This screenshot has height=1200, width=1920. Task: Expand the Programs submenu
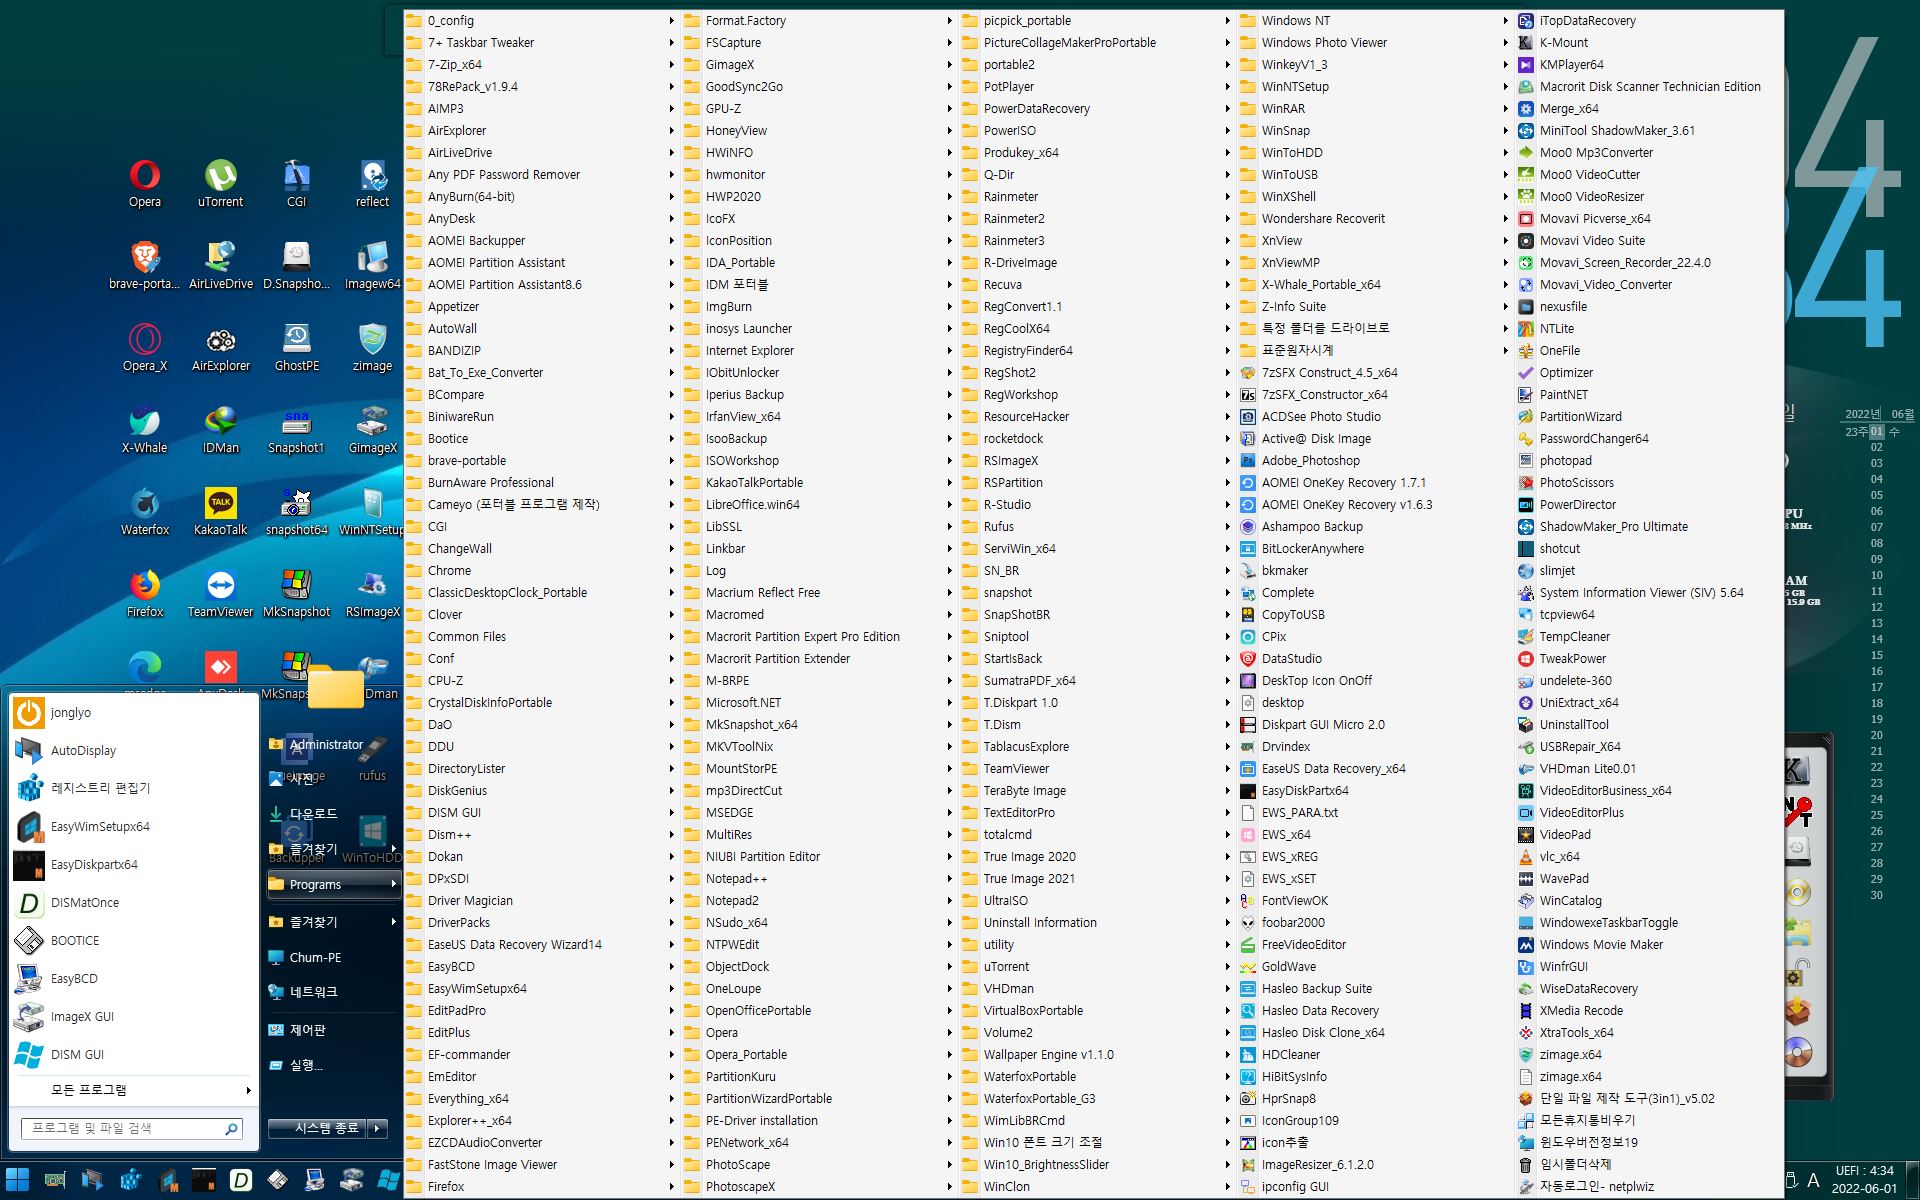click(x=333, y=884)
